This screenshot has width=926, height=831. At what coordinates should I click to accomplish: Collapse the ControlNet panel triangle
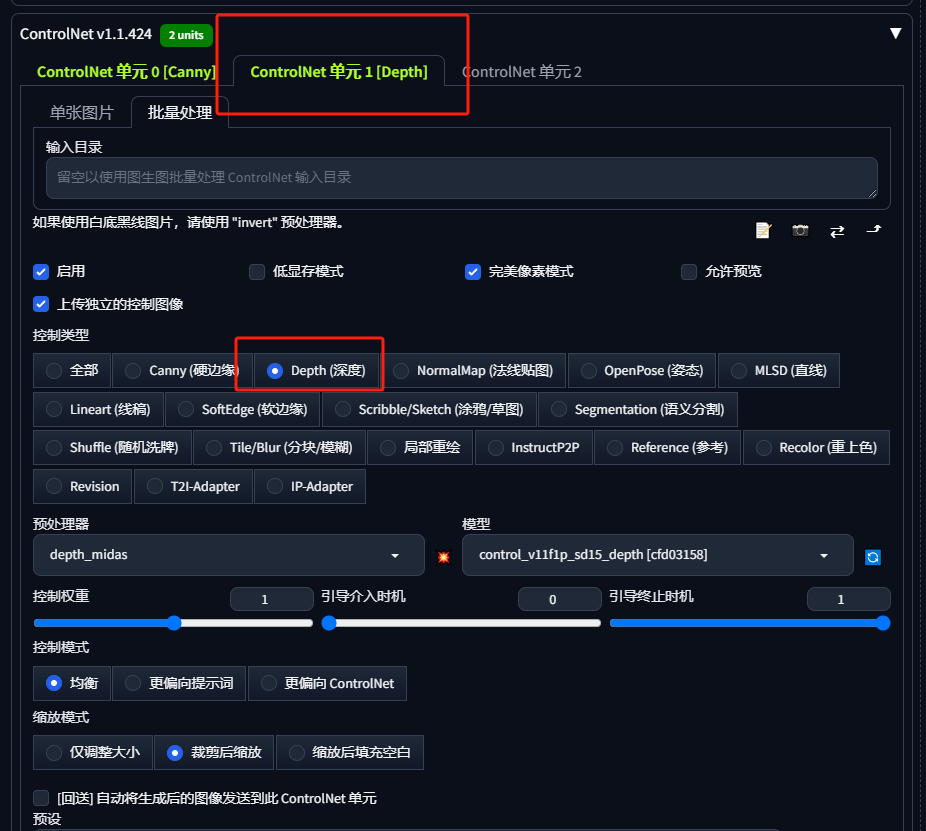point(895,34)
